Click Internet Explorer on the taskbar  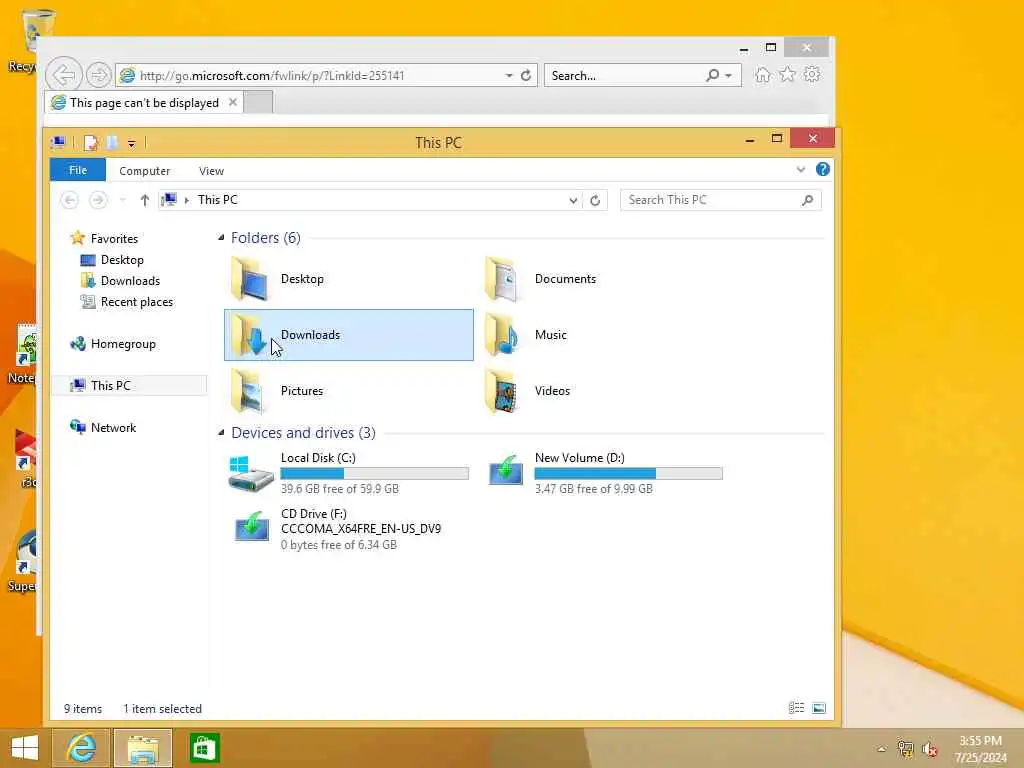pos(81,748)
